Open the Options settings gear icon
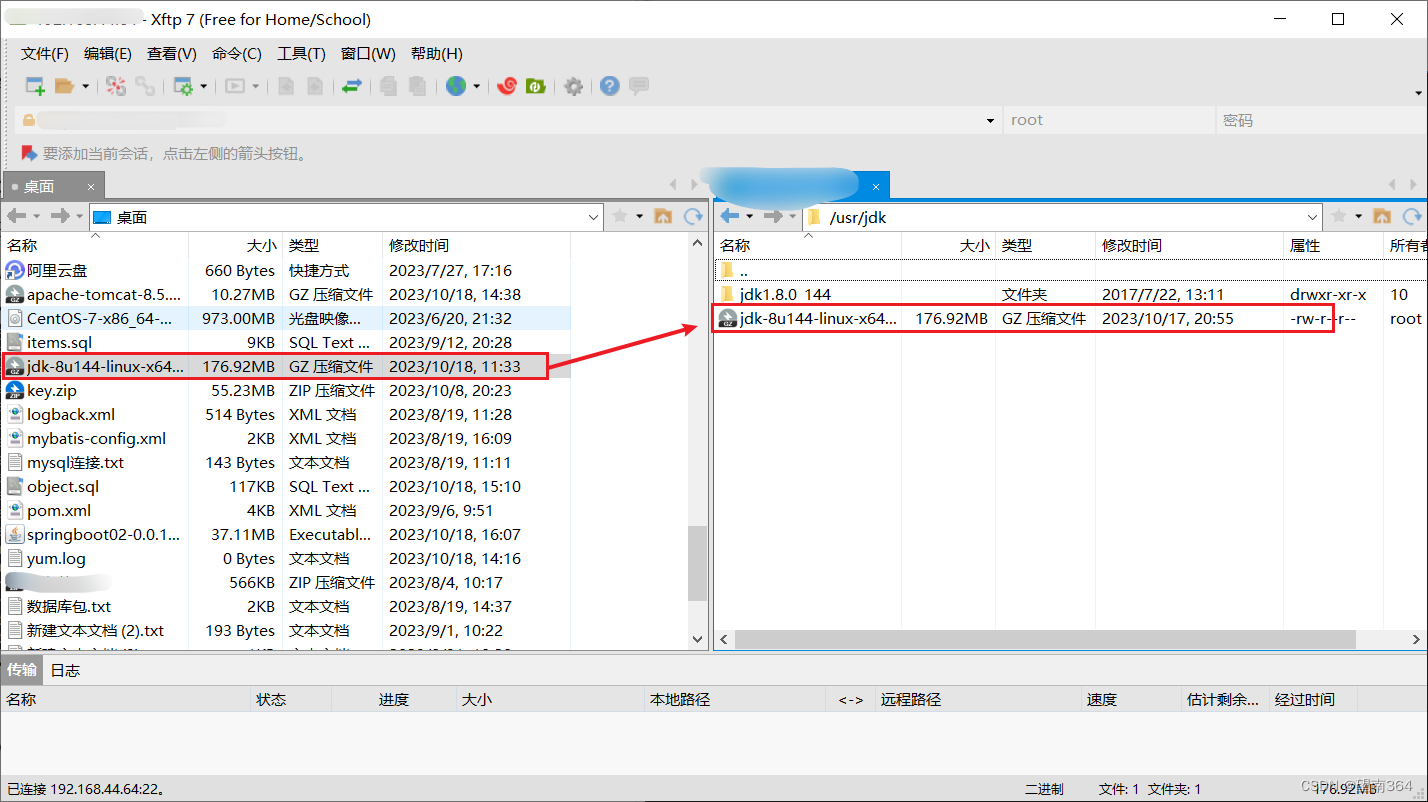 coord(573,86)
